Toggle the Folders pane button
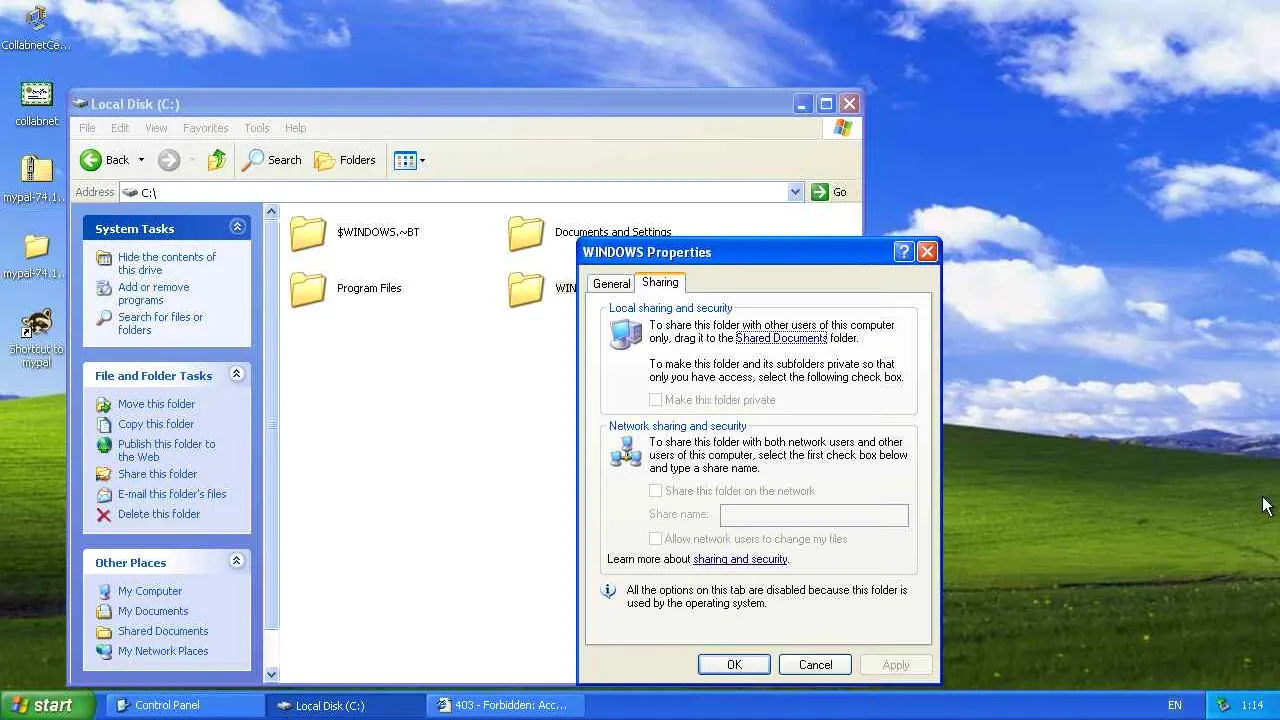 click(345, 160)
